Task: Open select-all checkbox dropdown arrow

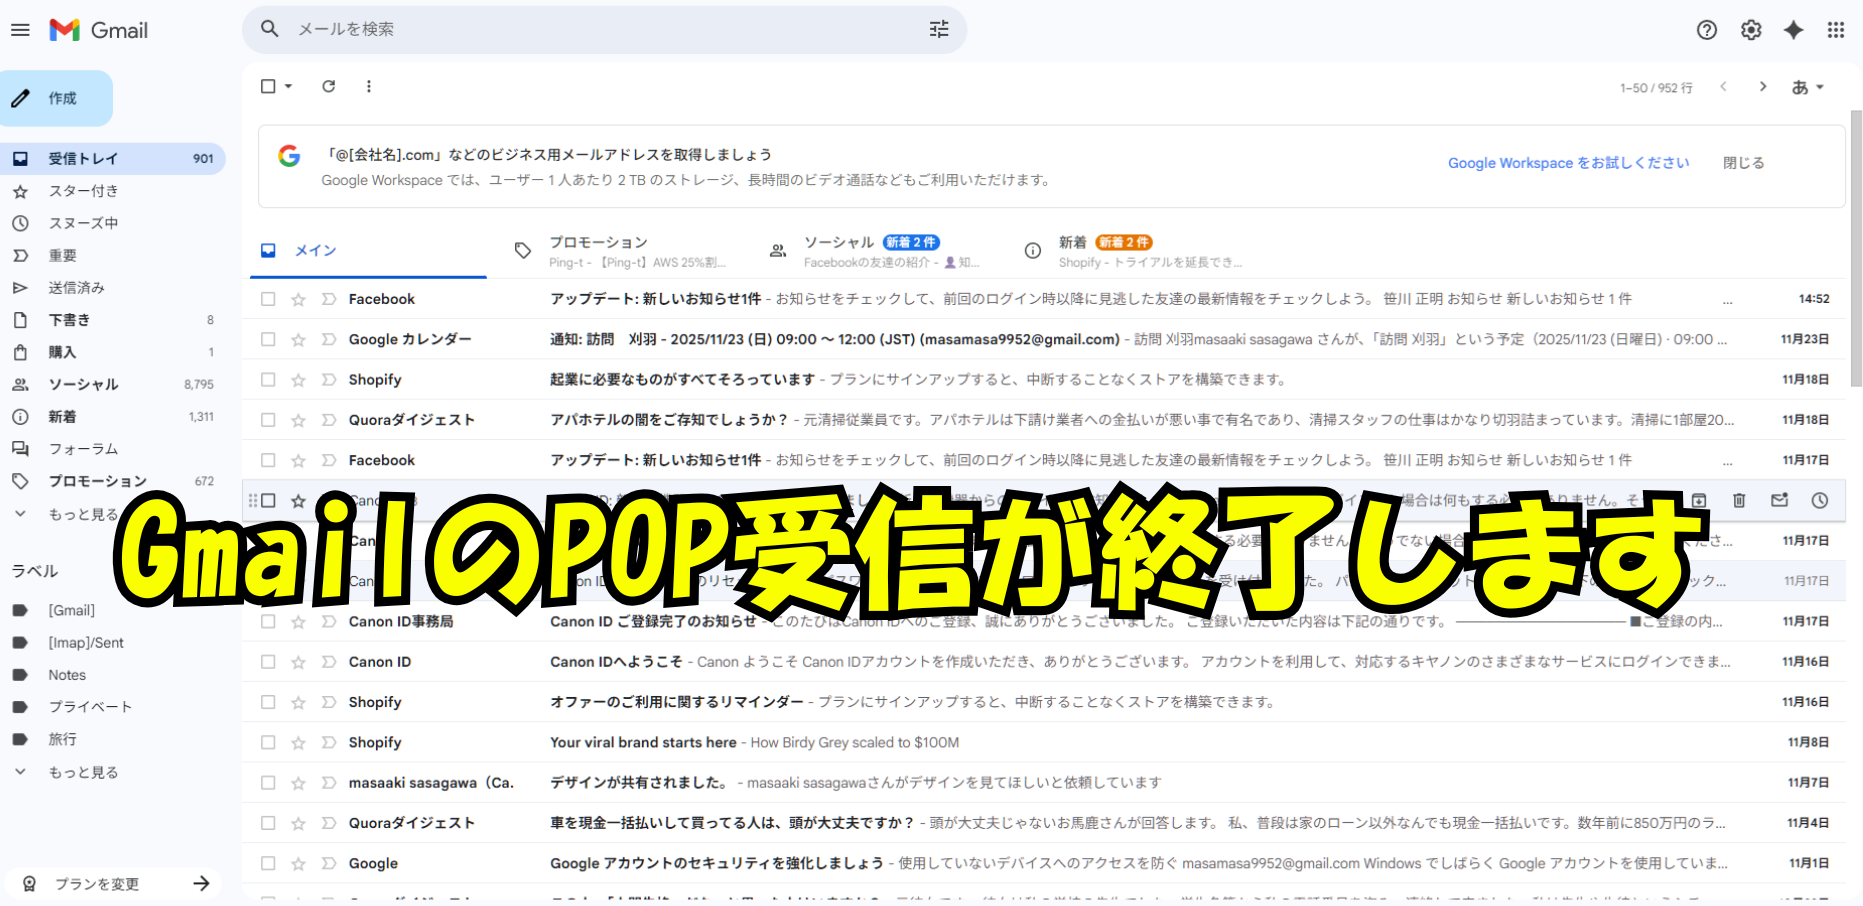Action: pyautogui.click(x=289, y=87)
